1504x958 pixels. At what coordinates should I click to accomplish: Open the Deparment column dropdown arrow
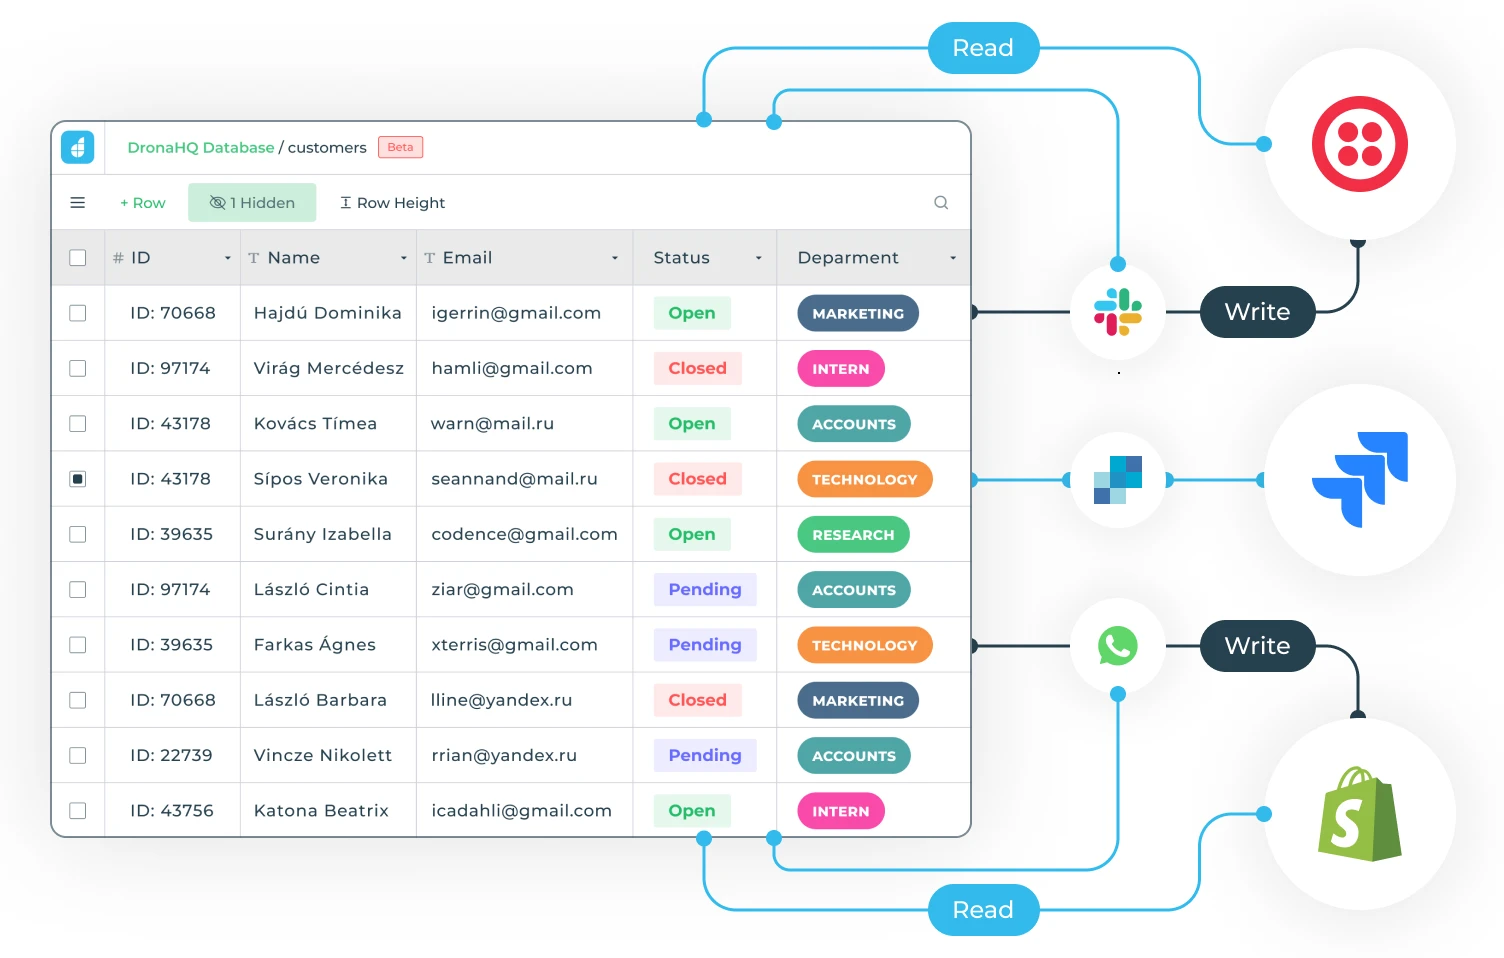pos(952,258)
